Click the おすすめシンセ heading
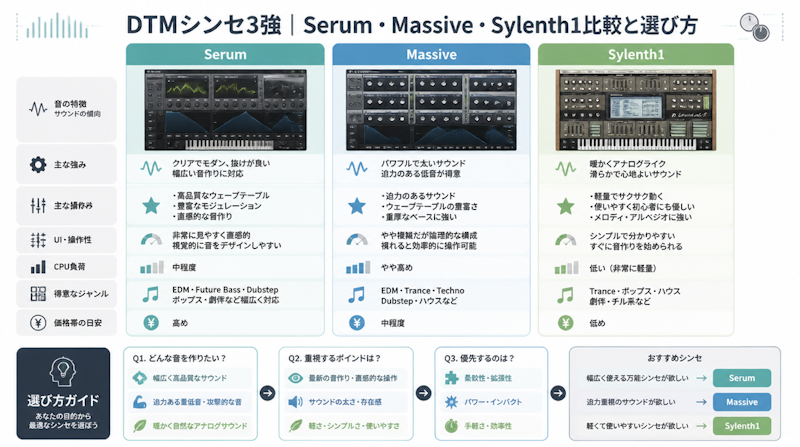 (674, 358)
